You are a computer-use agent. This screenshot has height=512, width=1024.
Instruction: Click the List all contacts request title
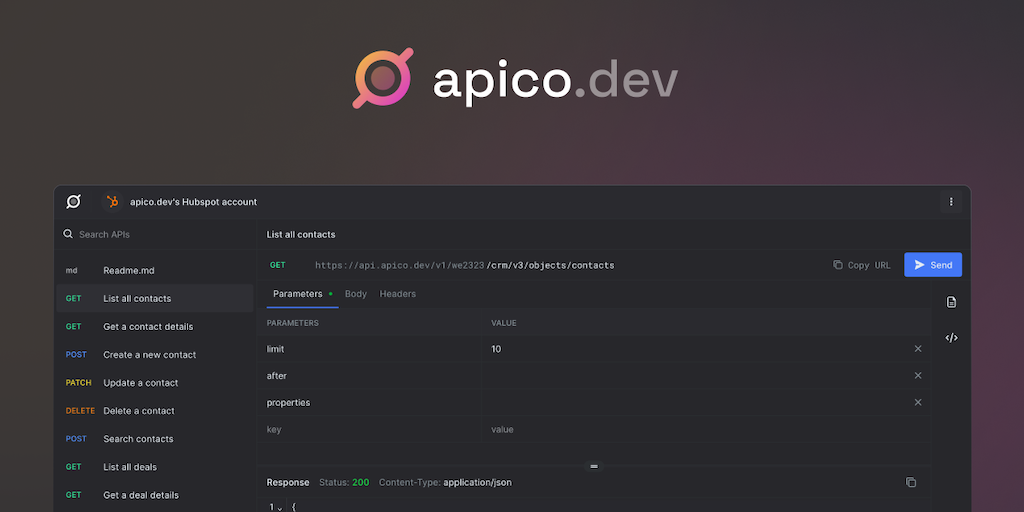coord(301,234)
